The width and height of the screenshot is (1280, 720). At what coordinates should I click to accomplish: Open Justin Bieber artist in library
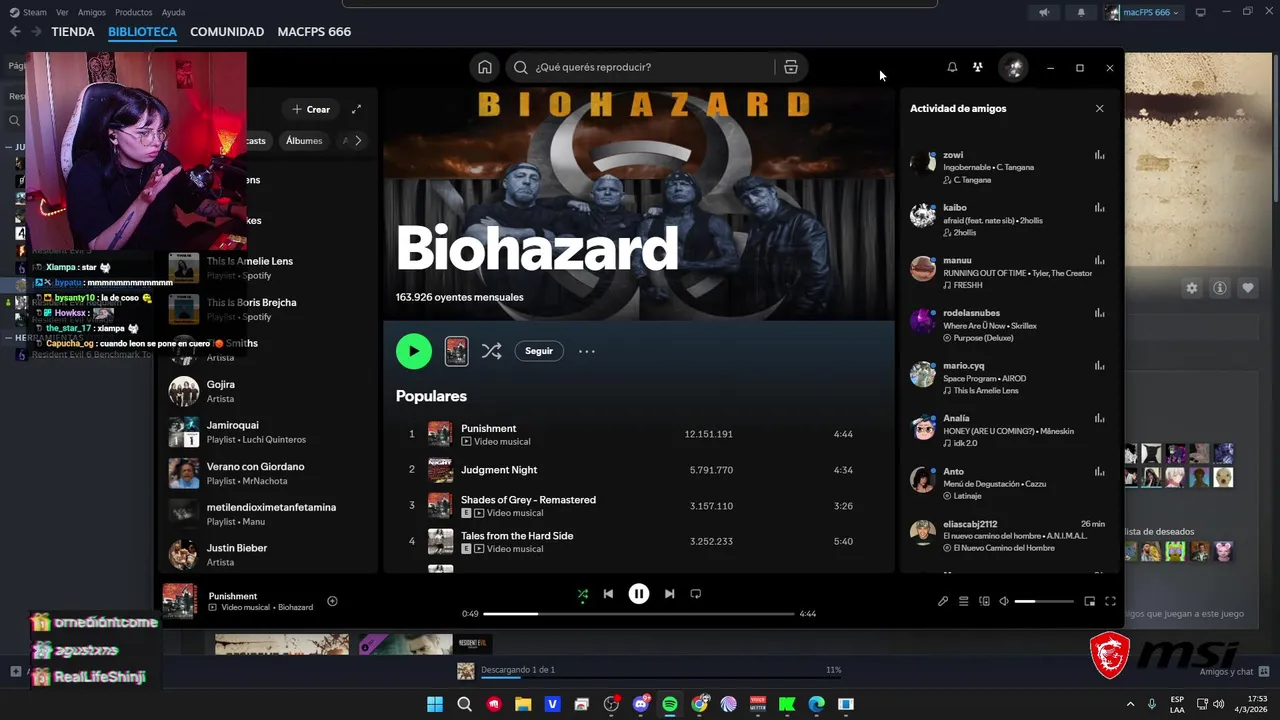click(x=270, y=554)
